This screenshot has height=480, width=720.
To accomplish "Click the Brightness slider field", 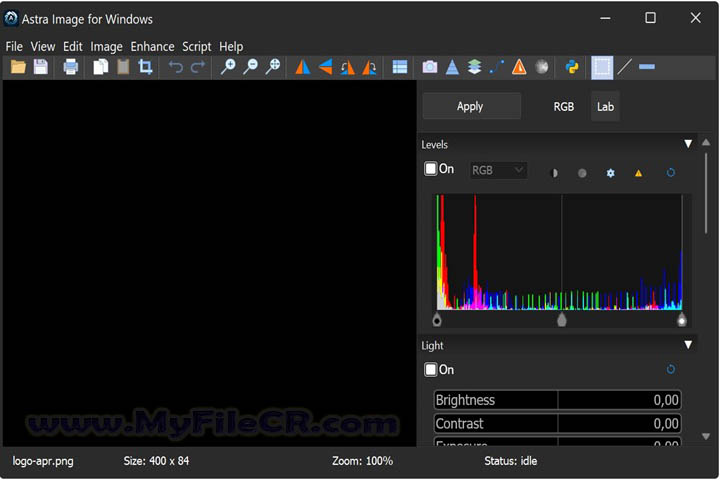I will coord(557,400).
